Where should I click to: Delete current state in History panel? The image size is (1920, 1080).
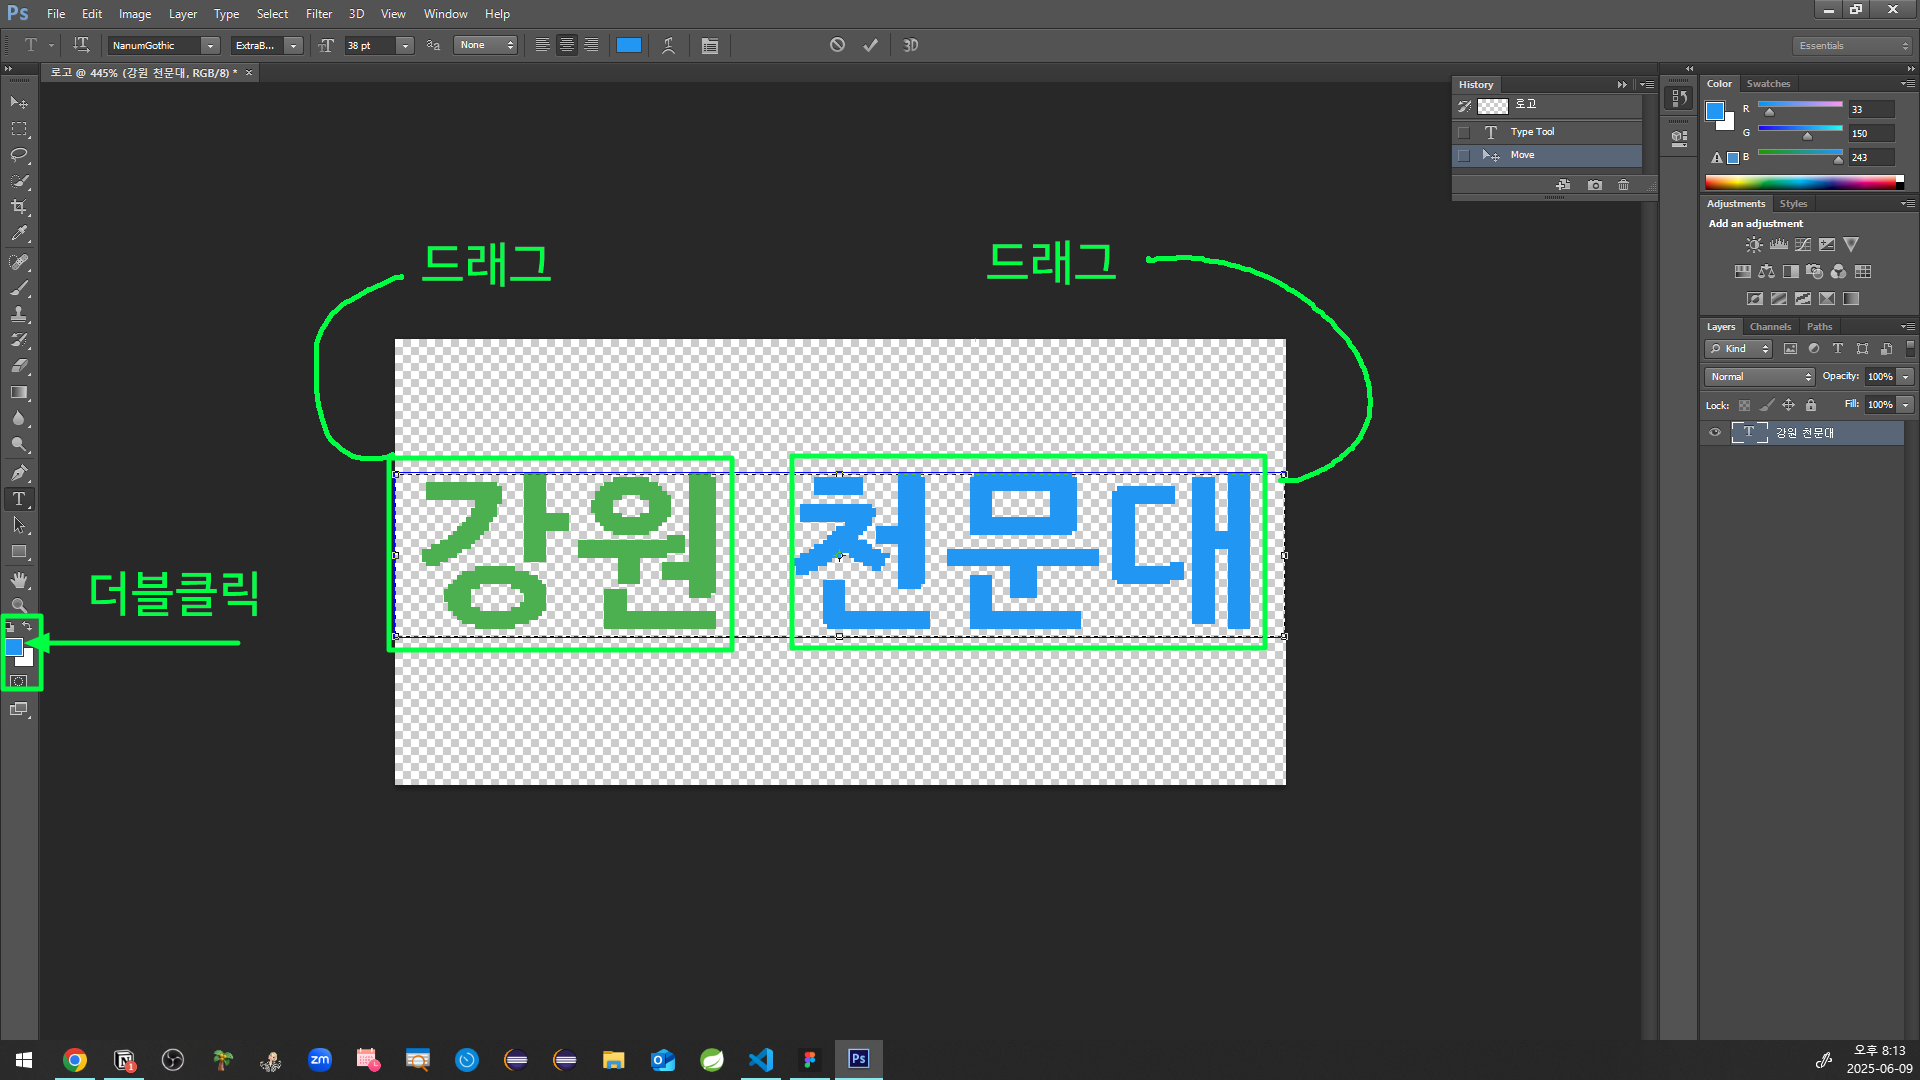[1623, 185]
